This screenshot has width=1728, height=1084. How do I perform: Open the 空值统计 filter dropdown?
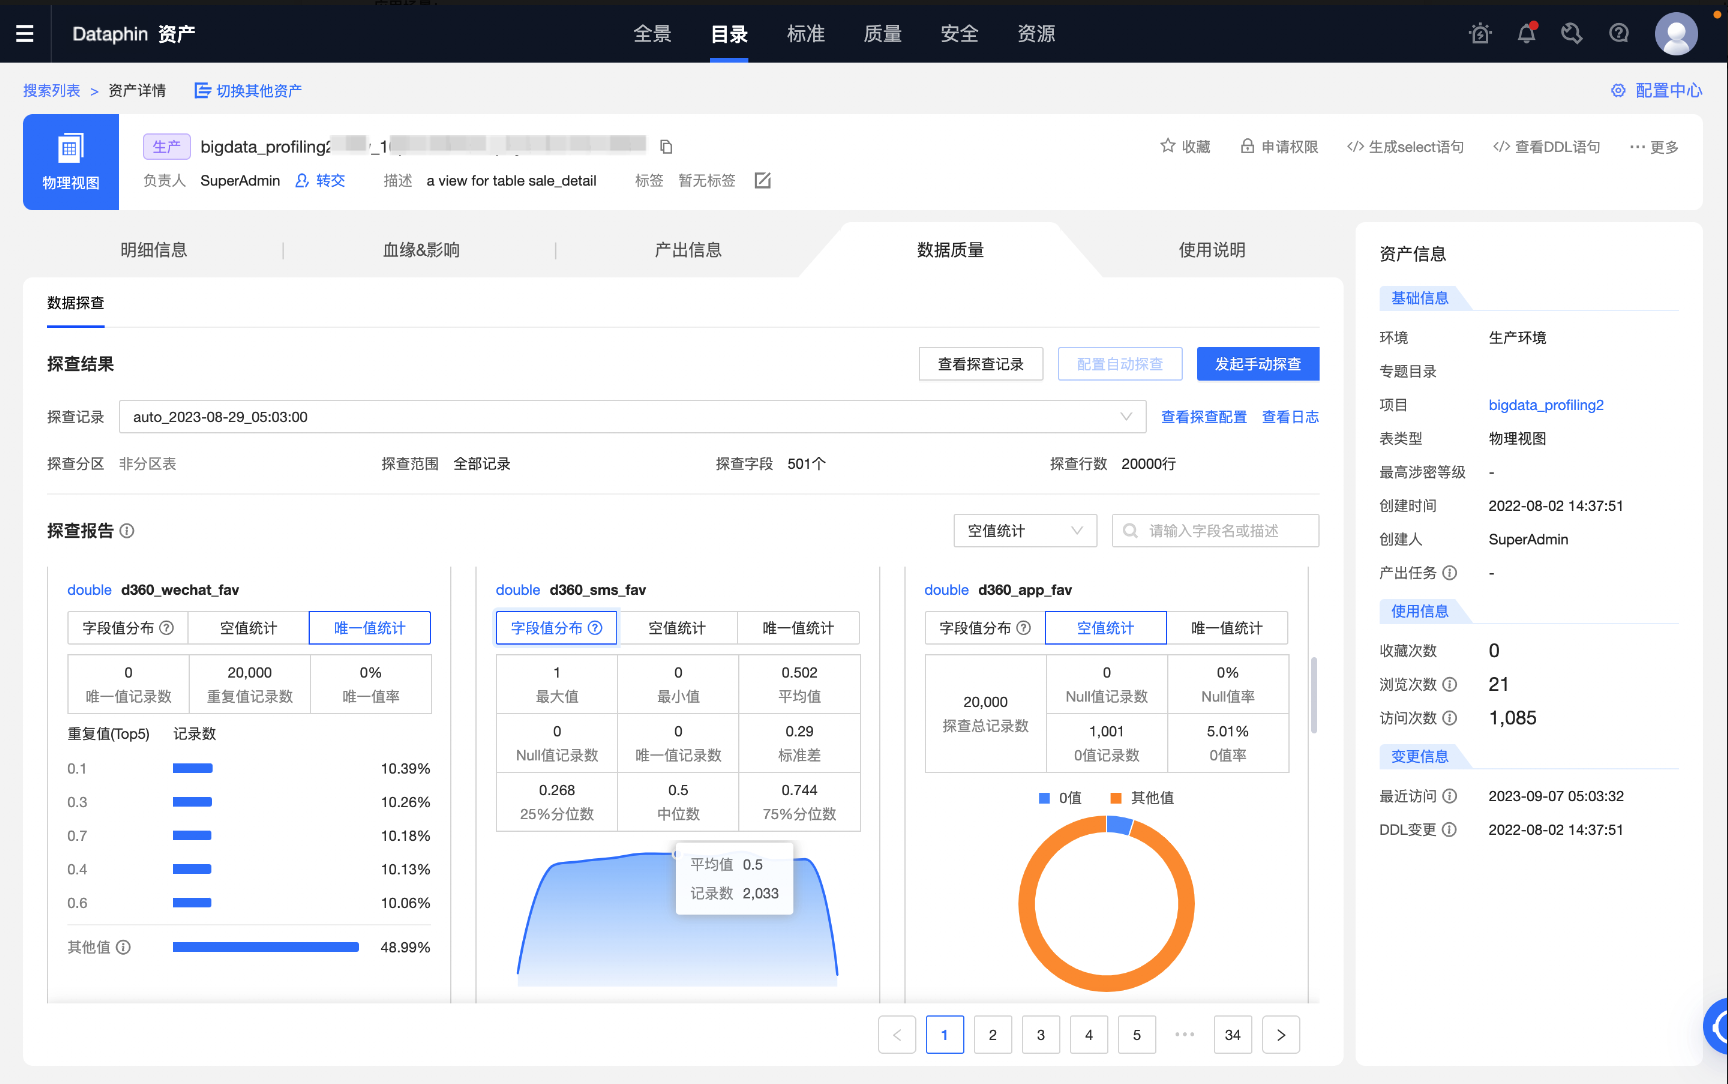pos(1024,530)
